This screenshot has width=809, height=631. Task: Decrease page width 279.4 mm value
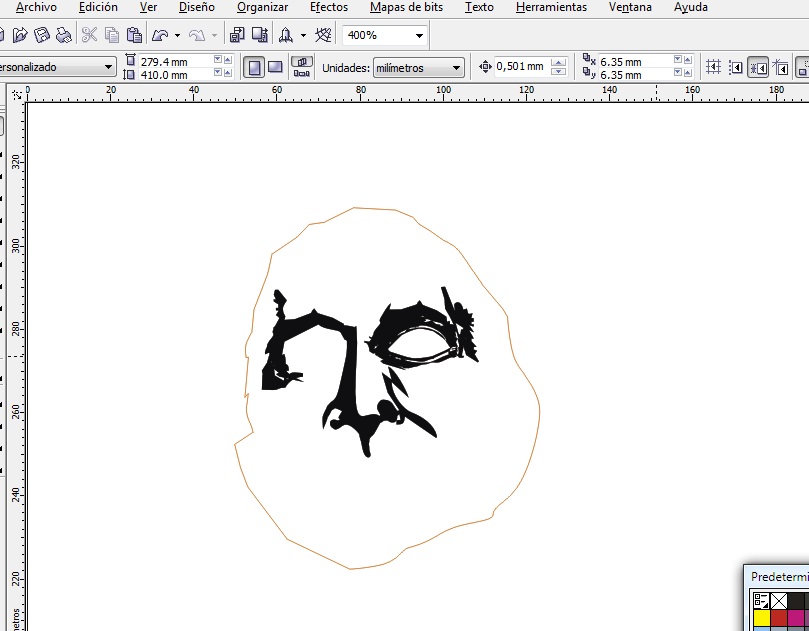click(x=218, y=60)
